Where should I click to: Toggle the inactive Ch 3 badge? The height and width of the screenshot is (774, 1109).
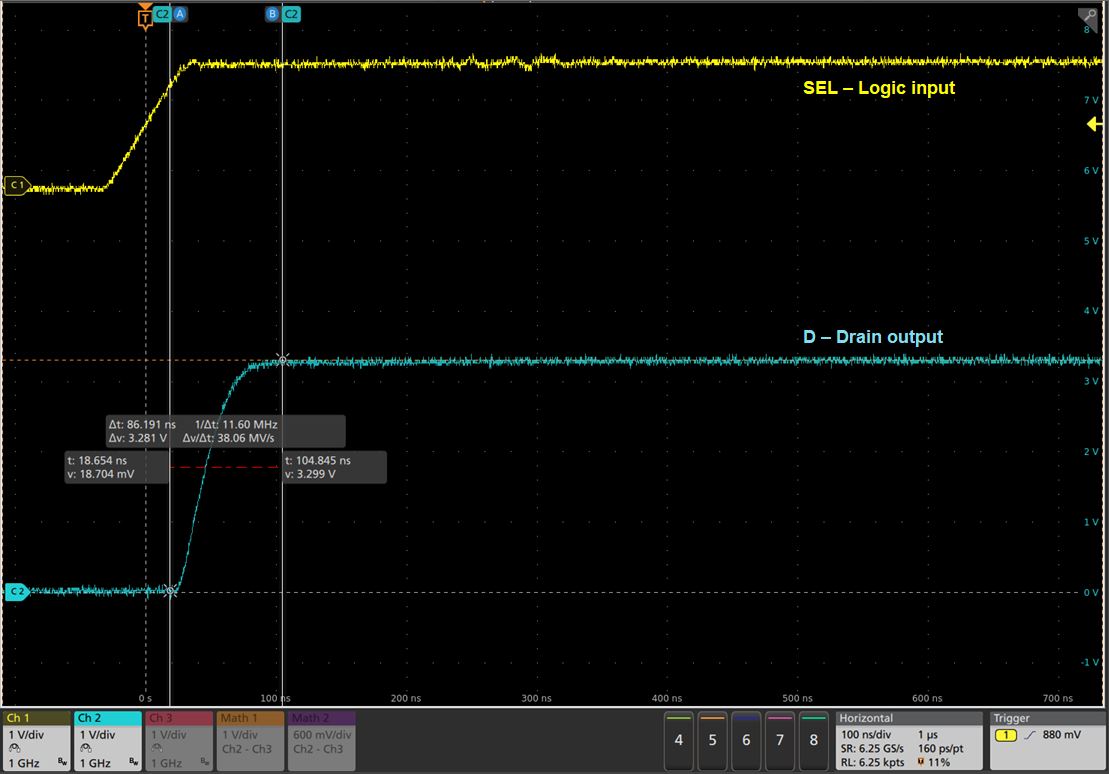179,740
